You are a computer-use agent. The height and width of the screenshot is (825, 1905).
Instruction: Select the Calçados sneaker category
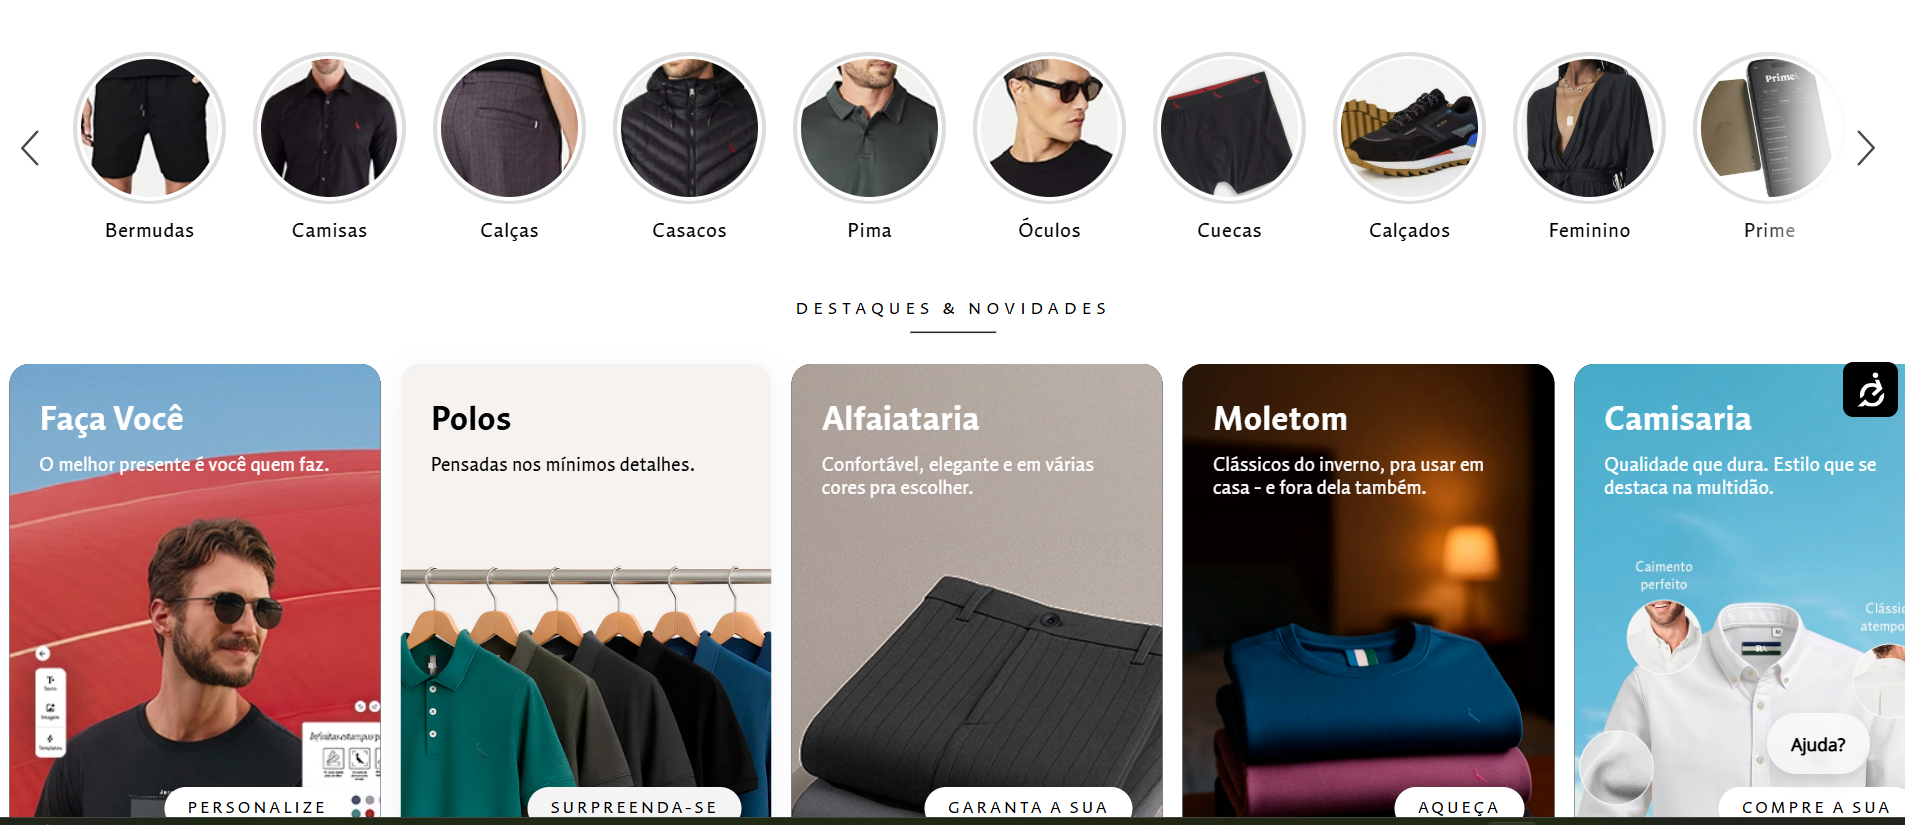[x=1409, y=128]
